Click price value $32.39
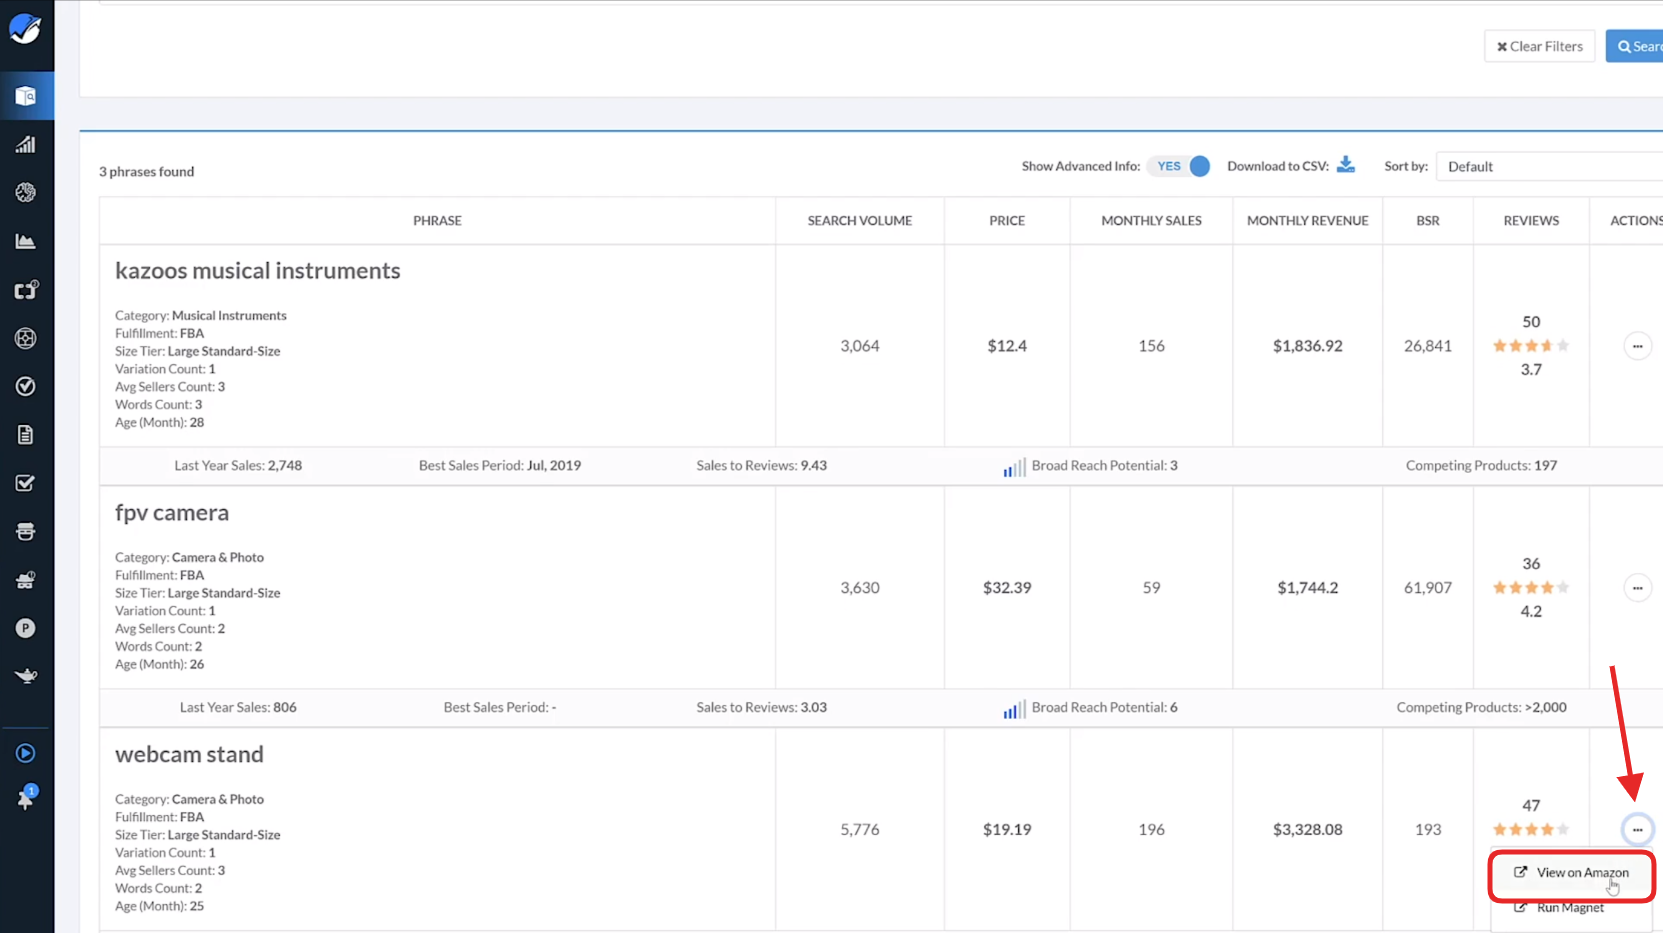1663x933 pixels. pos(1007,588)
